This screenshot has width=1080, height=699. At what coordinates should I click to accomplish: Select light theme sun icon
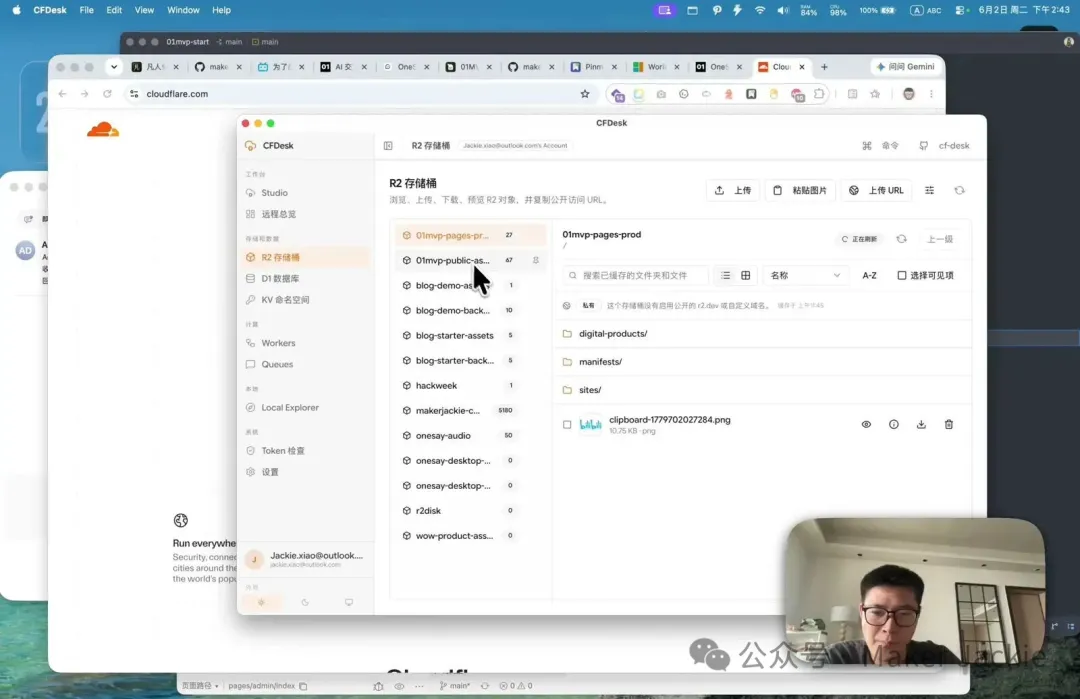pos(261,603)
